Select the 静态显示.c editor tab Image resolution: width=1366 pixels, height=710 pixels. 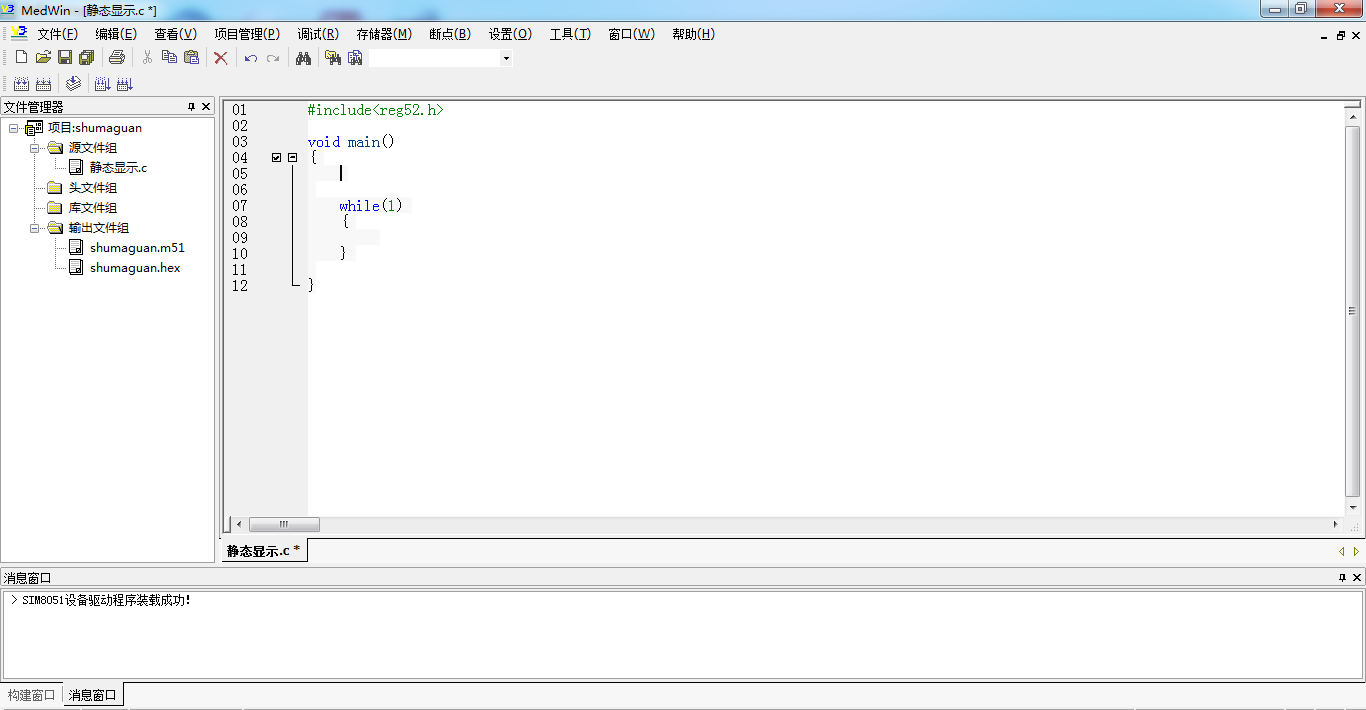[263, 550]
